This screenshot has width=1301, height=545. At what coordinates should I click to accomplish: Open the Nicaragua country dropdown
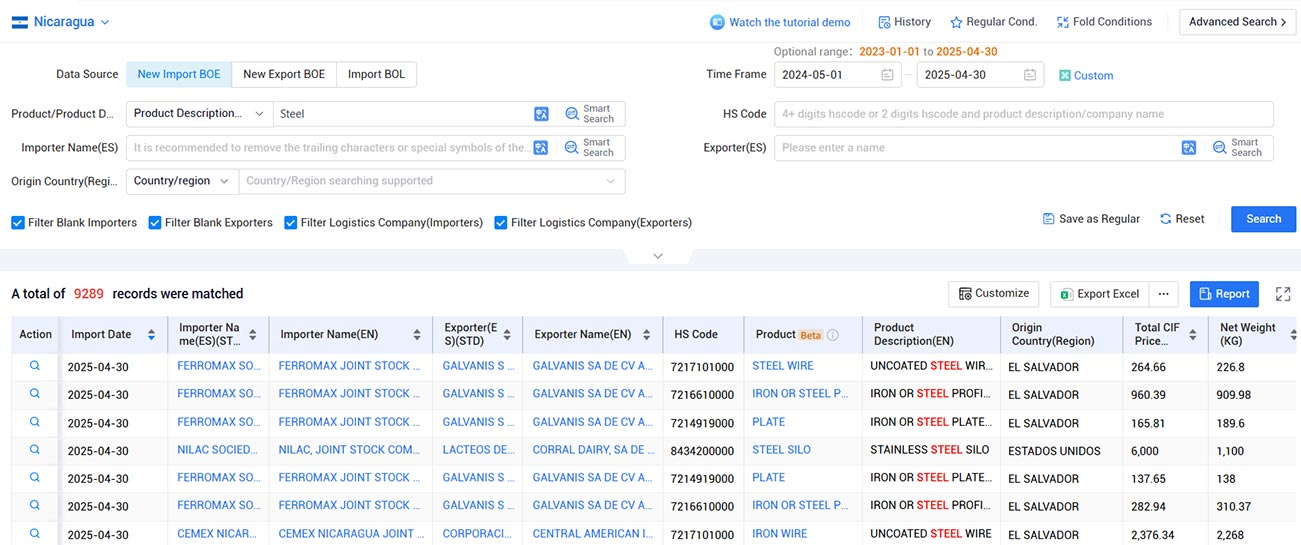pos(61,22)
